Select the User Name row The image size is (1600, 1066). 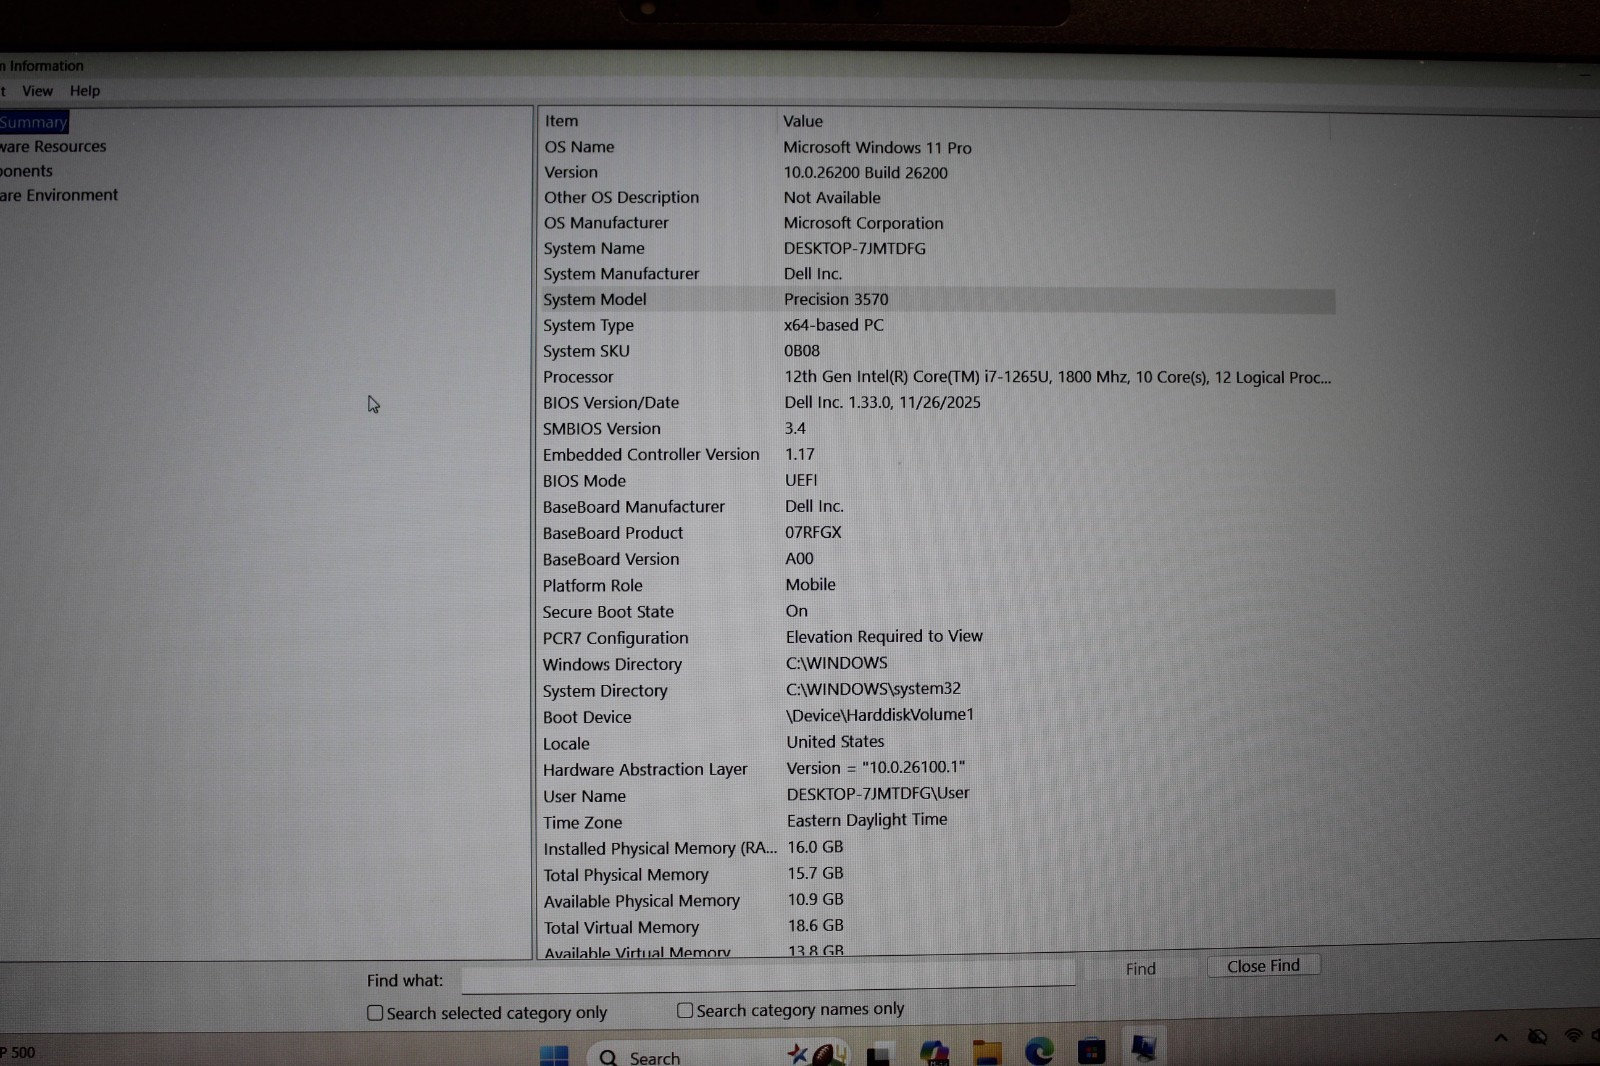pyautogui.click(x=937, y=795)
